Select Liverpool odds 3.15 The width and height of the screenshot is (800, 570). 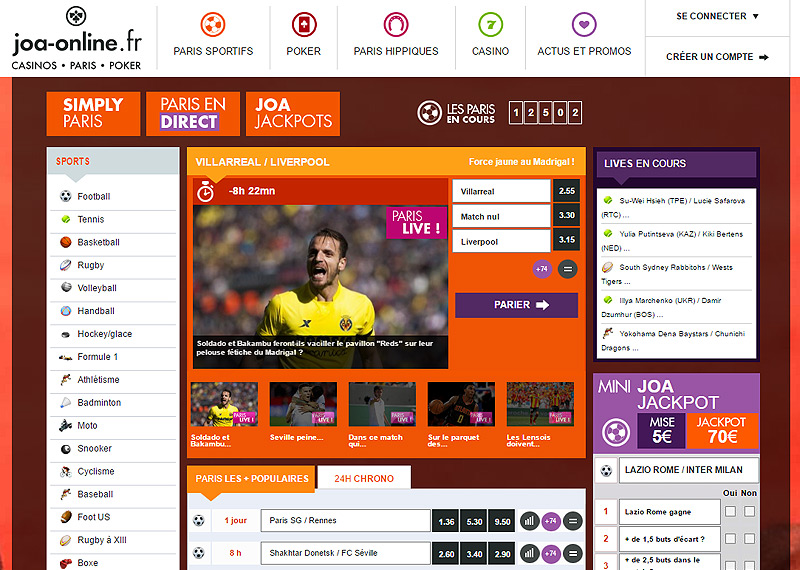[x=566, y=240]
